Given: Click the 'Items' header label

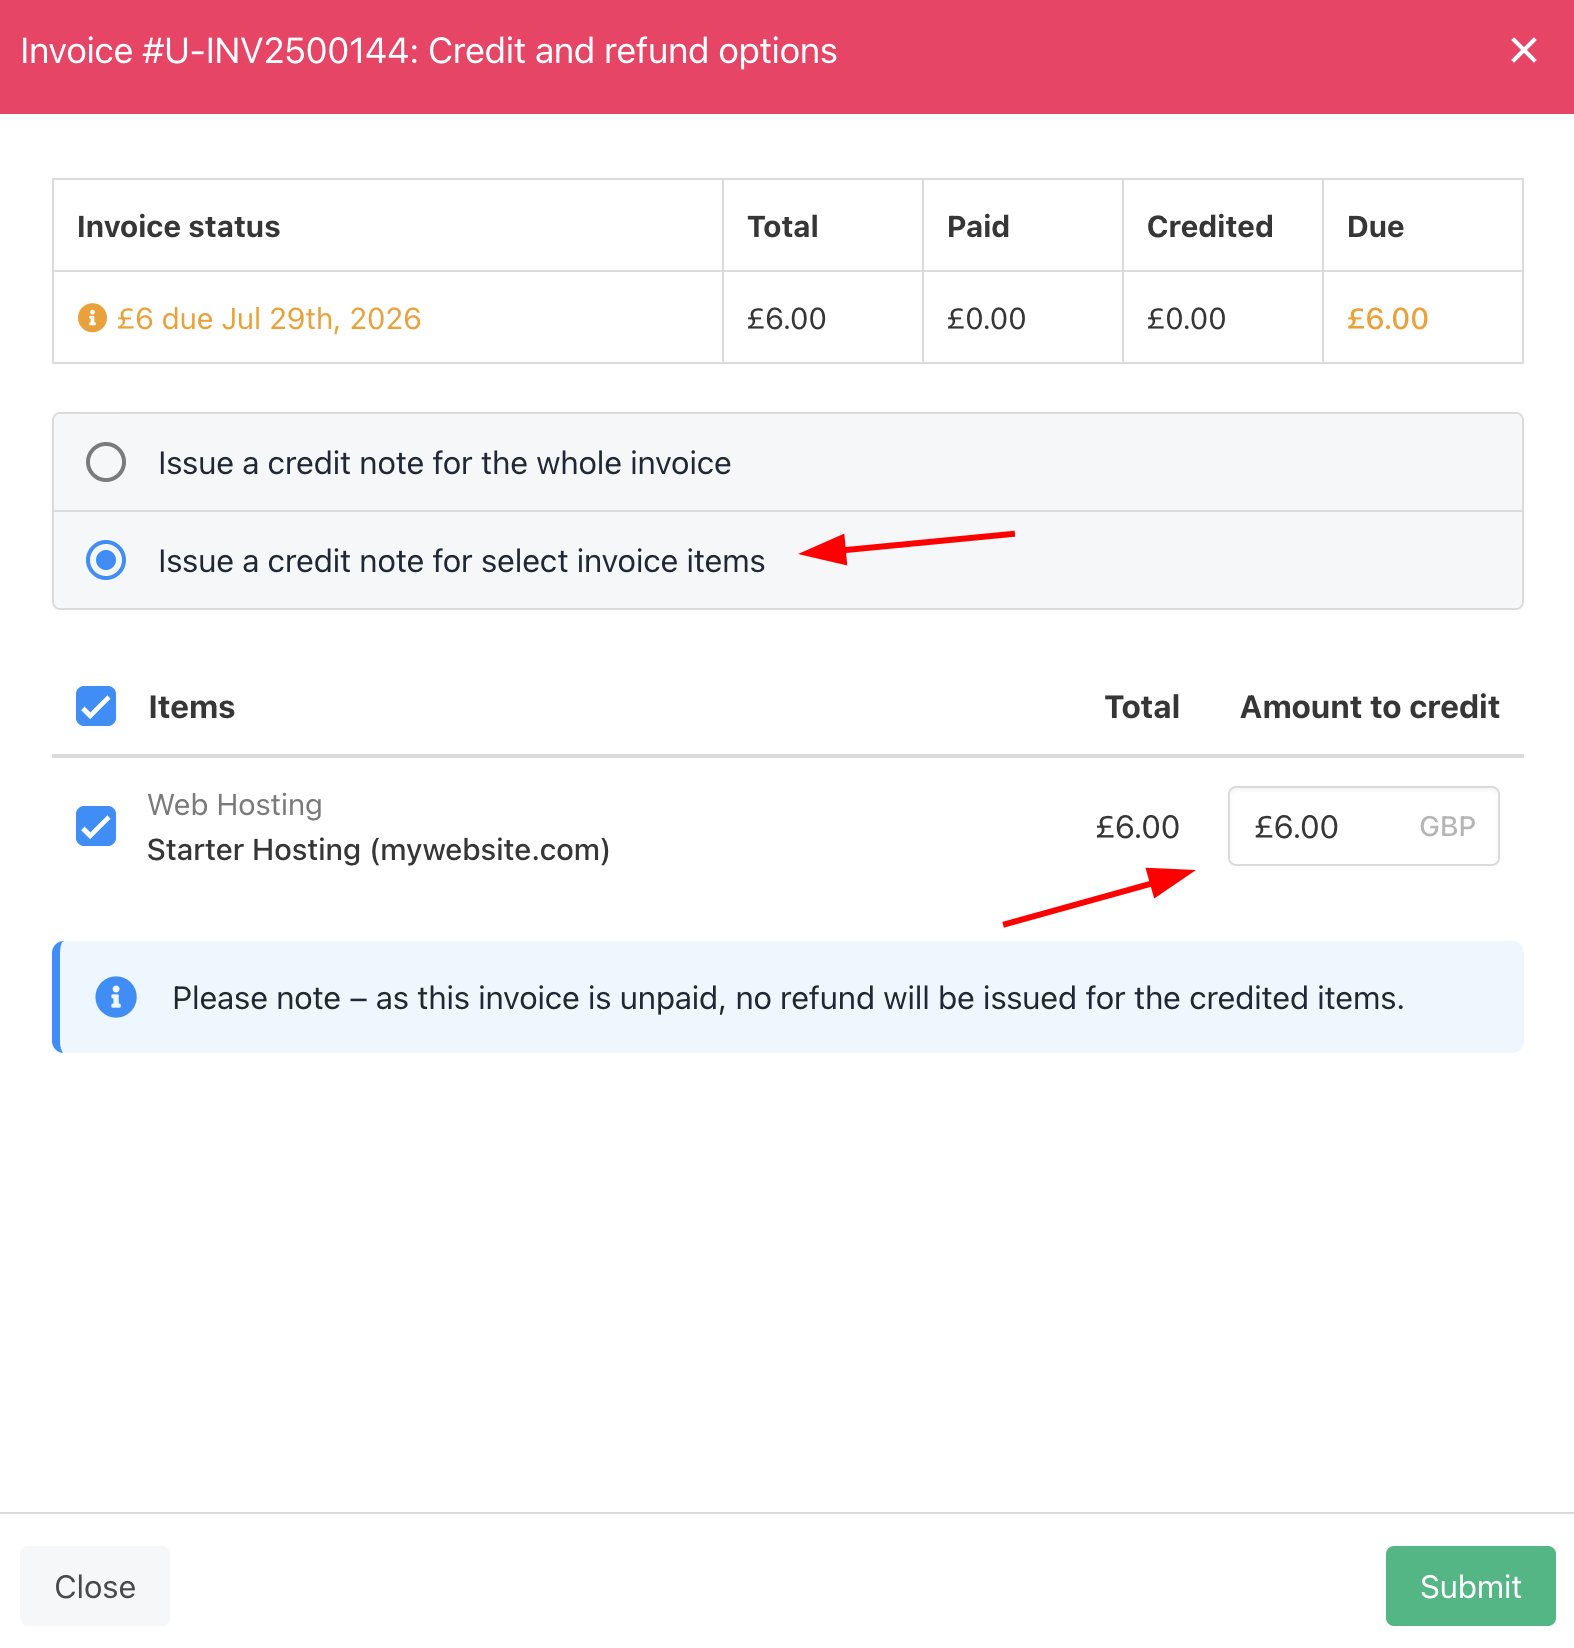Looking at the screenshot, I should [x=191, y=707].
